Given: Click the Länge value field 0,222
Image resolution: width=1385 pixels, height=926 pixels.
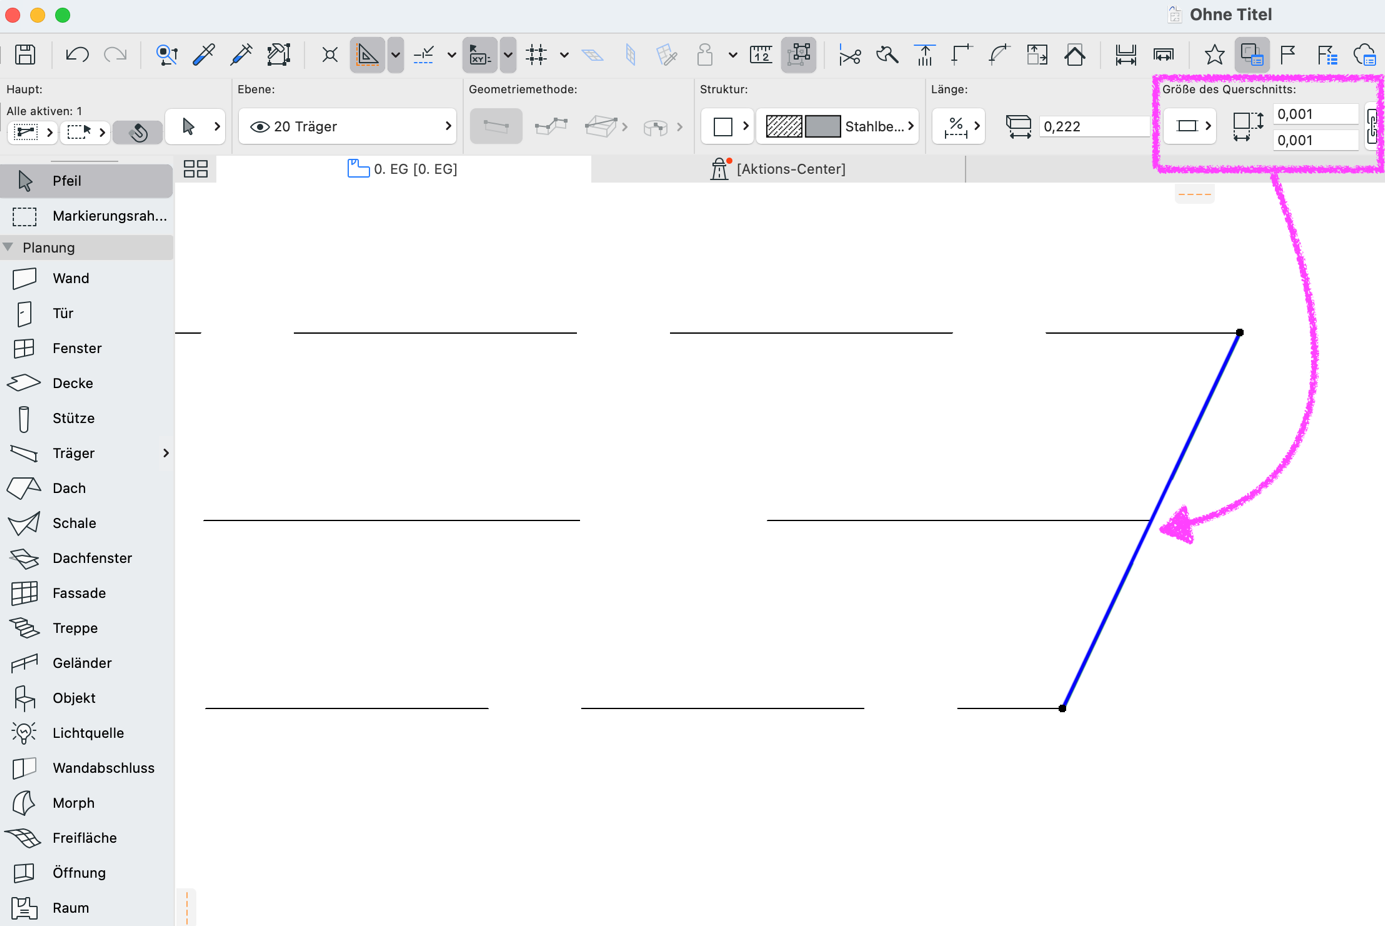Looking at the screenshot, I should (x=1094, y=126).
